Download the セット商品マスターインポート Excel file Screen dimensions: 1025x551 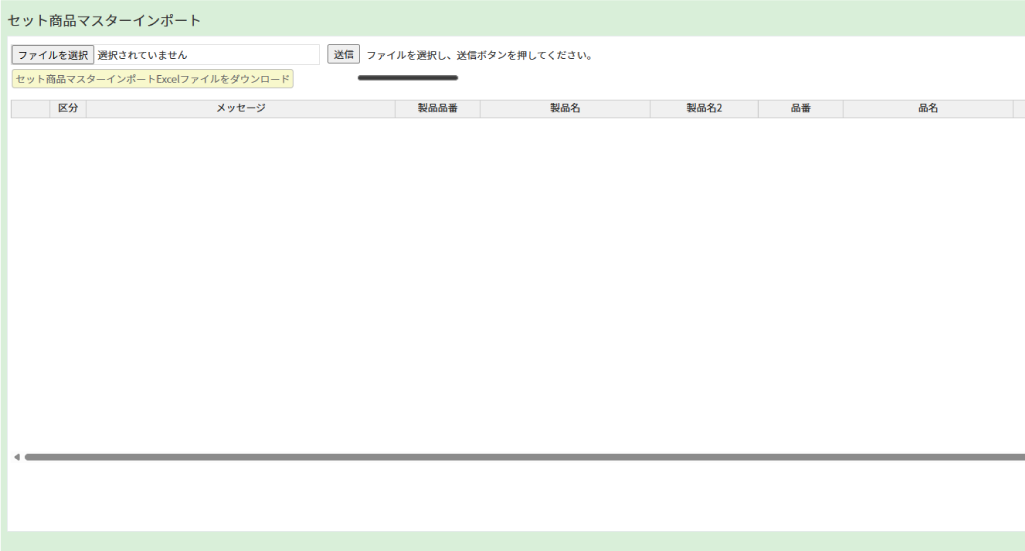pos(152,79)
